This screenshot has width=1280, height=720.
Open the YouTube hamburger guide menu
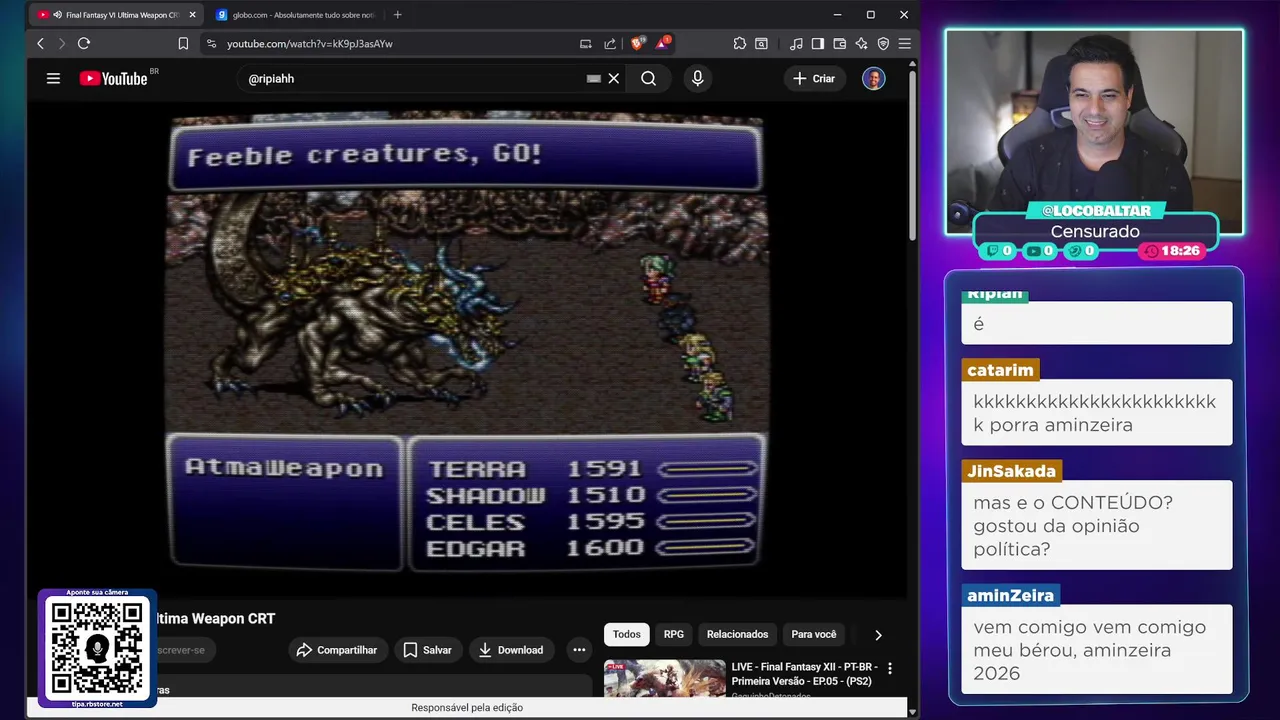[53, 78]
